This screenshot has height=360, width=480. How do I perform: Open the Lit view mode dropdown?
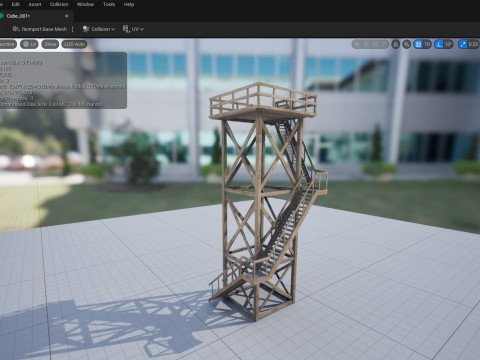(x=29, y=44)
